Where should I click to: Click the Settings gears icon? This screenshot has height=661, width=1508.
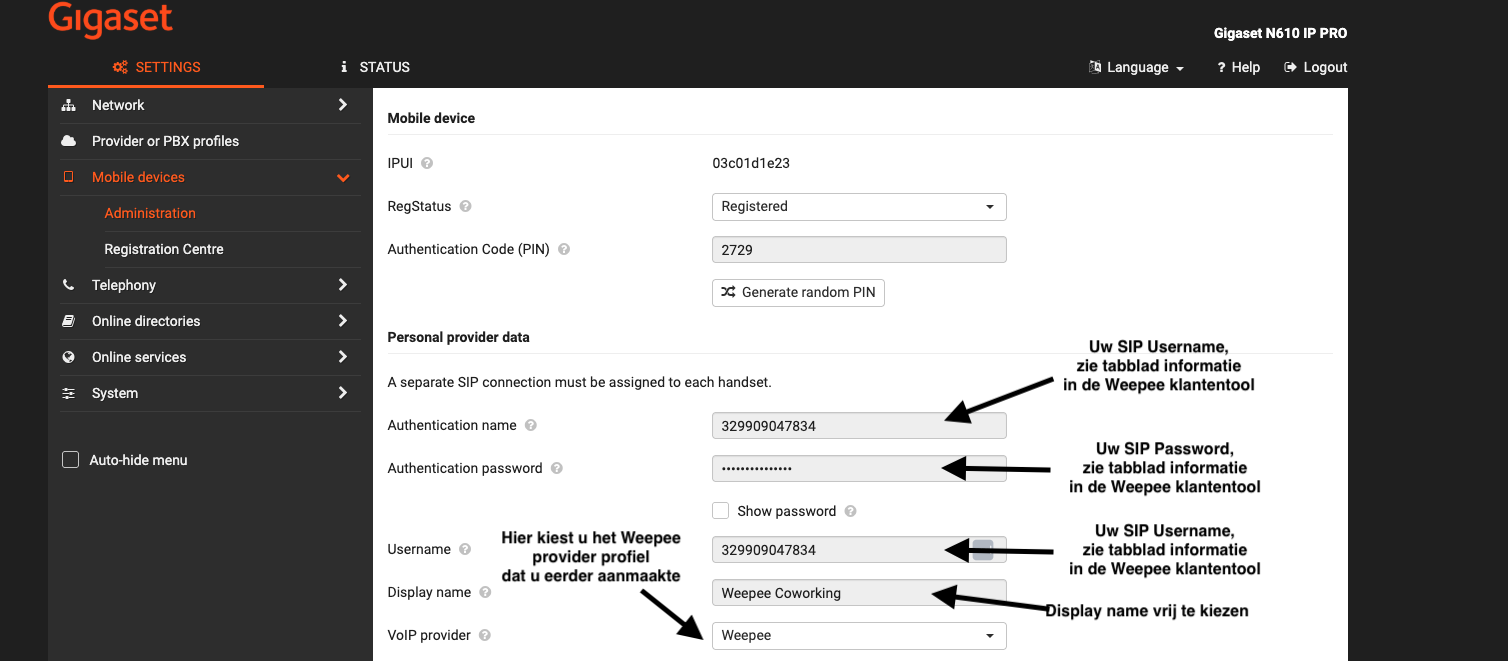[120, 67]
